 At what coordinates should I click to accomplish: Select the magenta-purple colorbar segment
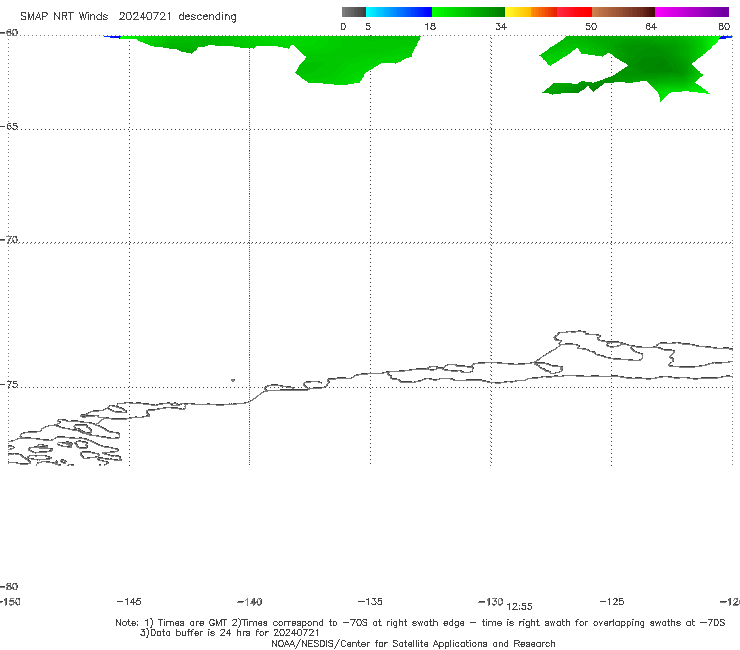coord(692,12)
